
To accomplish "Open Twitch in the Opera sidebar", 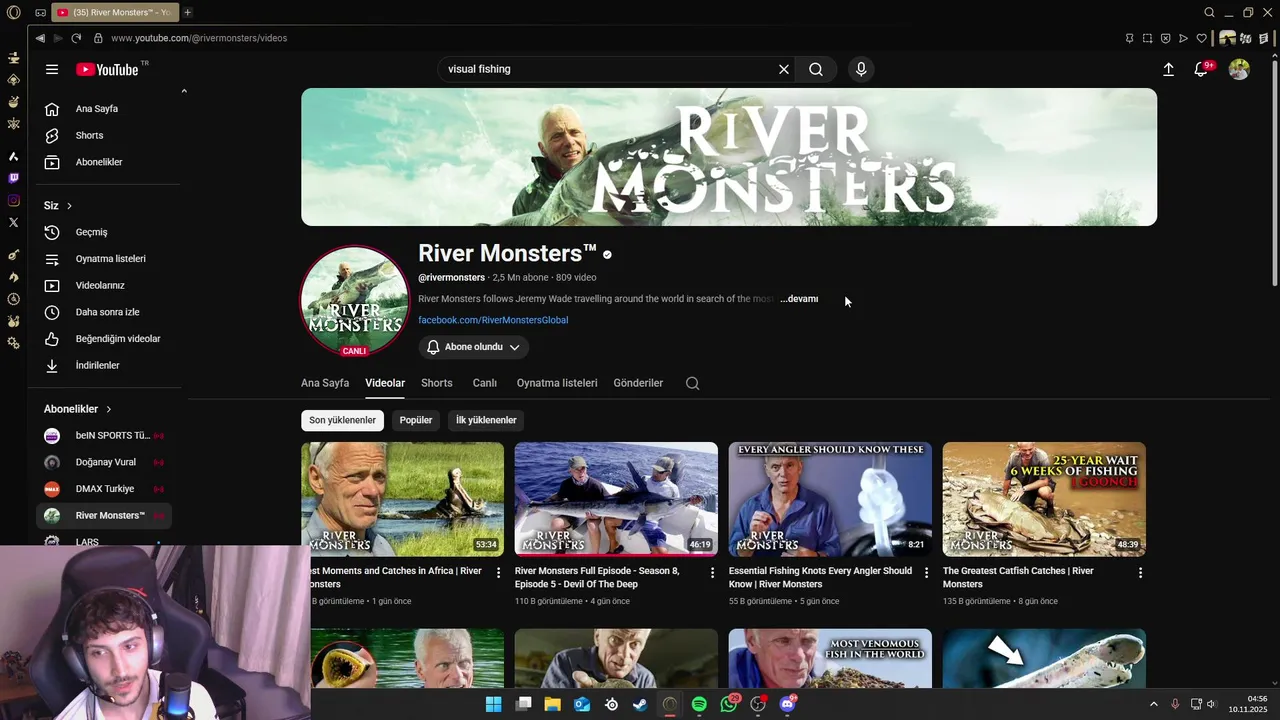I will [x=14, y=178].
